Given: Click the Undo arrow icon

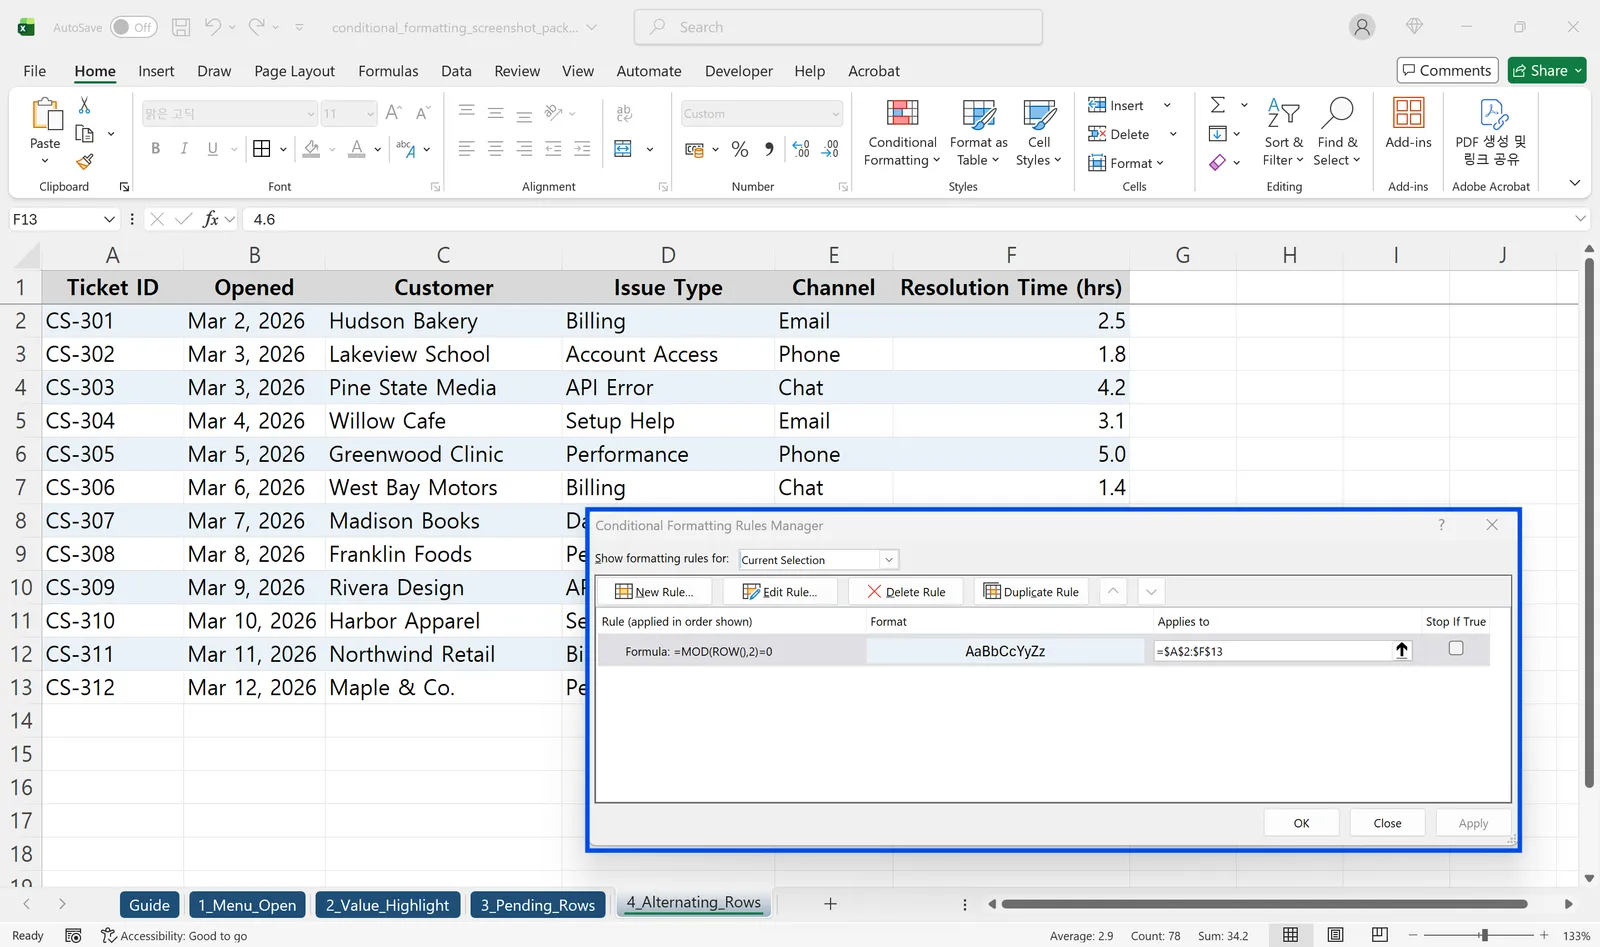Looking at the screenshot, I should pos(213,27).
